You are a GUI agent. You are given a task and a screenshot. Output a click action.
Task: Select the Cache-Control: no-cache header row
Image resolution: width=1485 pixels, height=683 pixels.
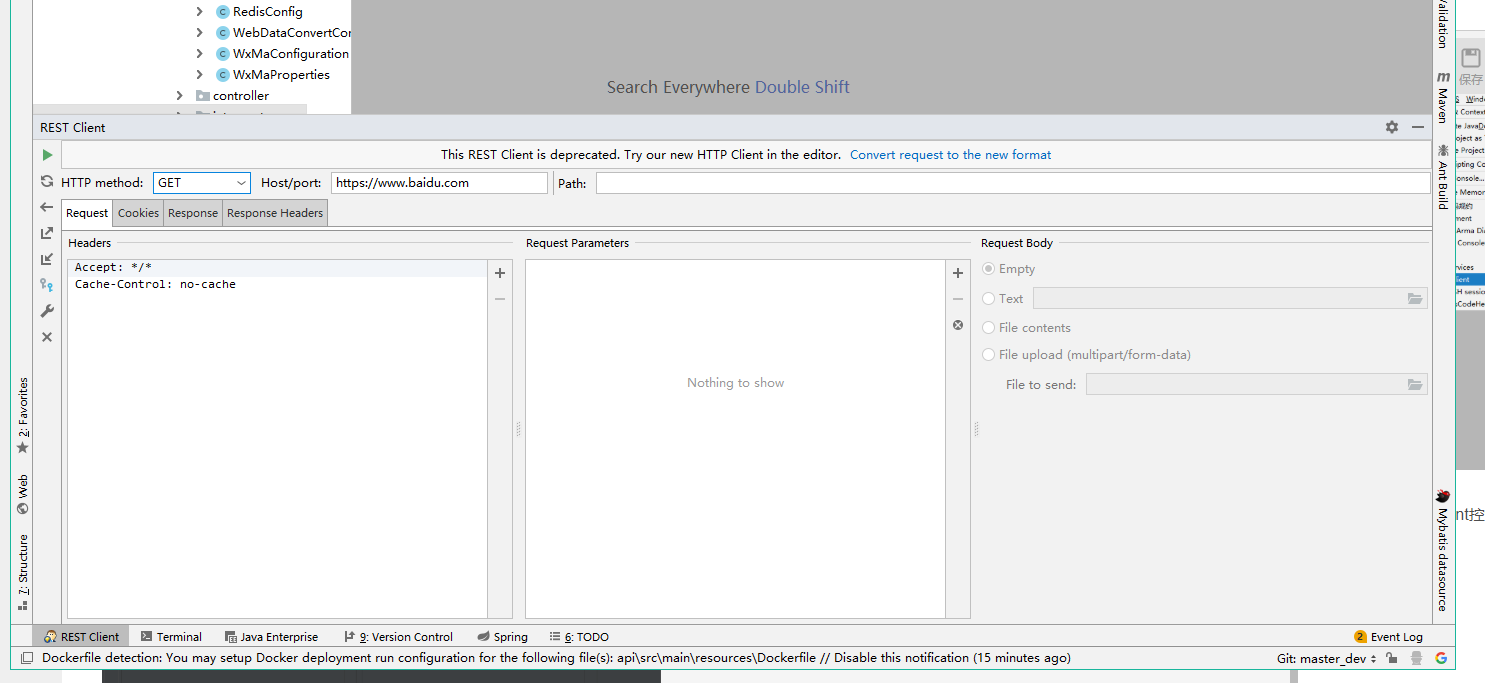point(277,285)
